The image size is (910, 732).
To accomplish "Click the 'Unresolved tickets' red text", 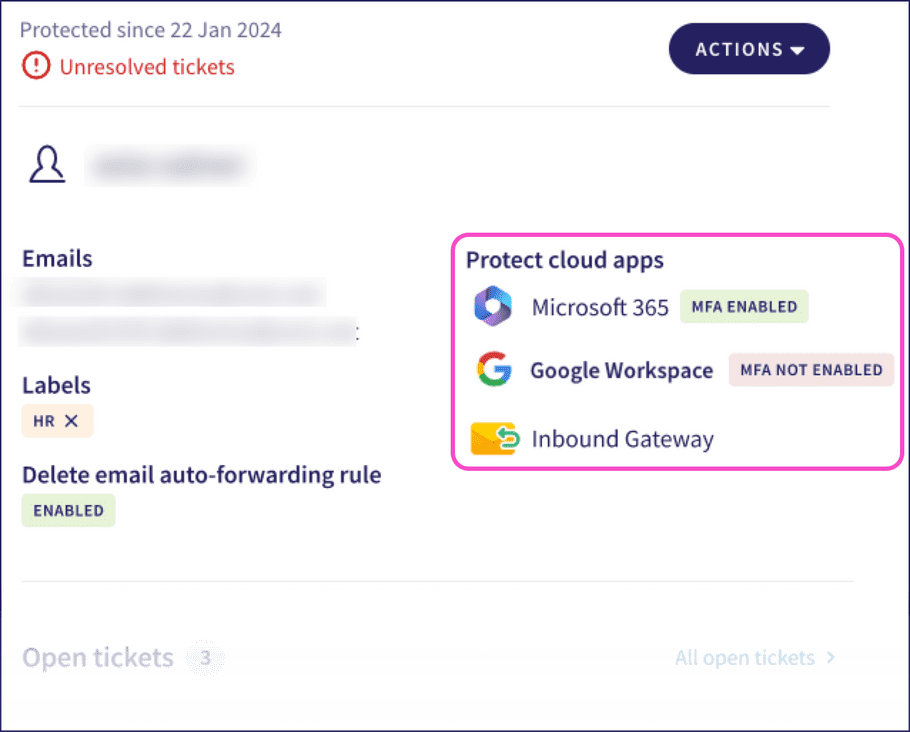I will (x=147, y=67).
